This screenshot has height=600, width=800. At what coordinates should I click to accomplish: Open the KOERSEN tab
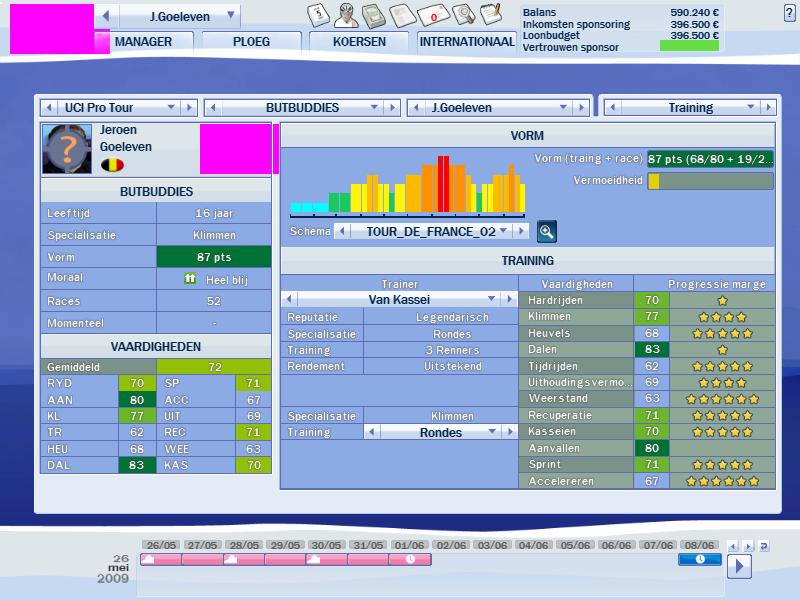(x=360, y=42)
